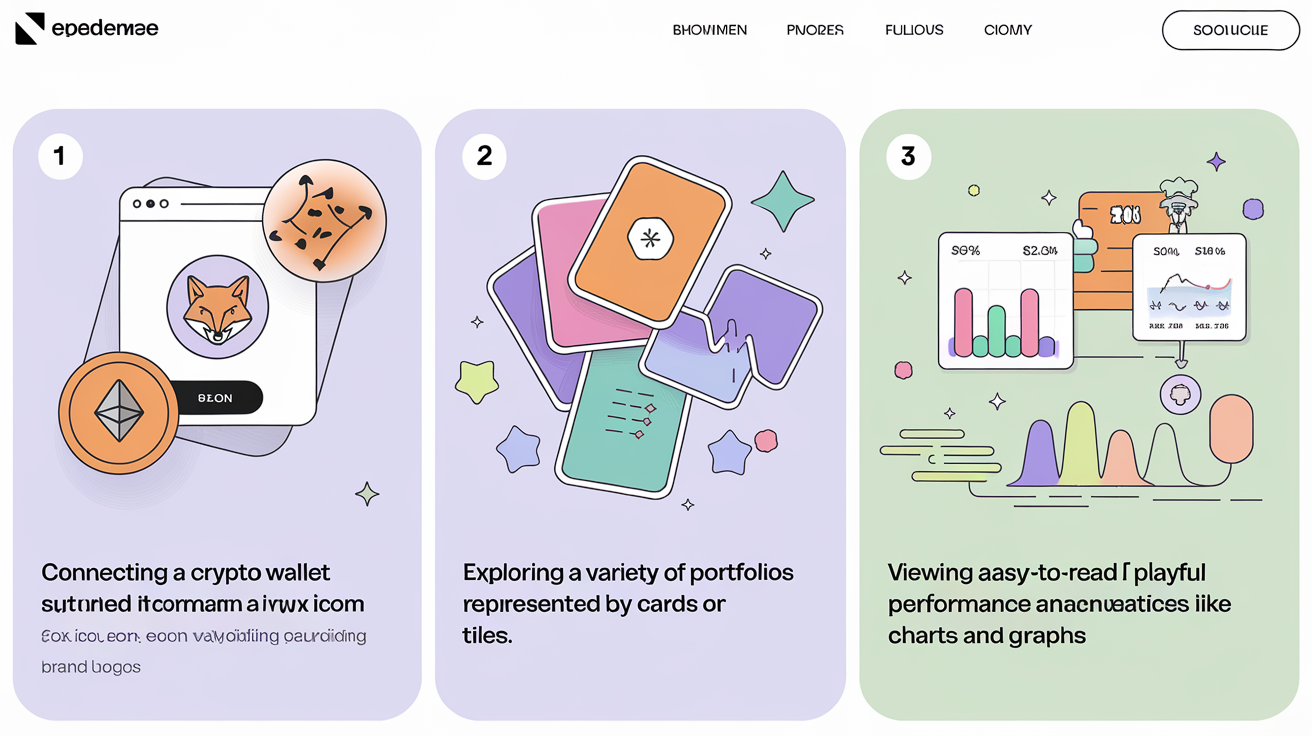The height and width of the screenshot is (736, 1312).
Task: Open the BHOWMEN menu item
Action: pyautogui.click(x=709, y=30)
